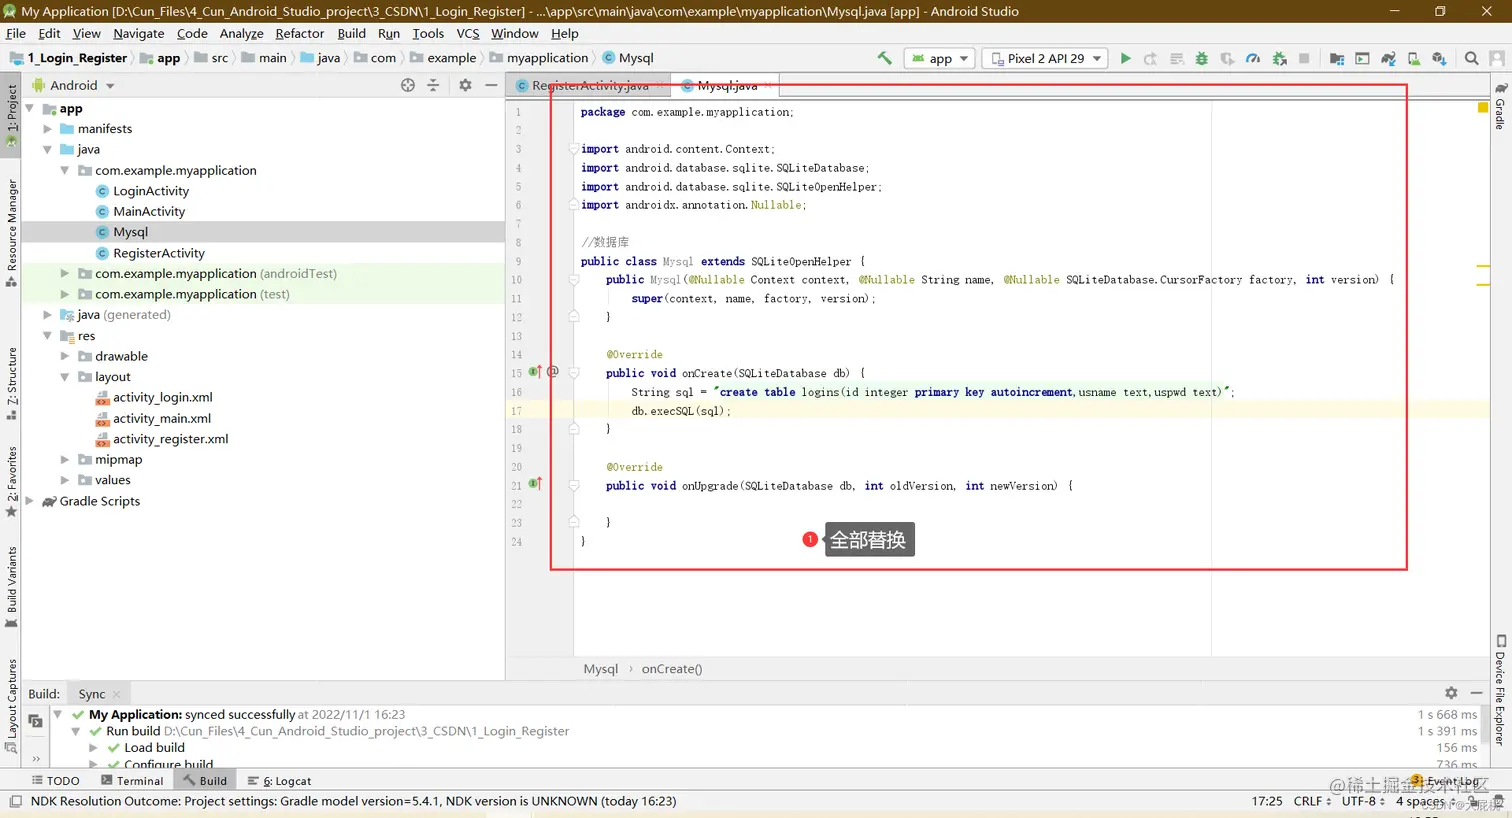Image resolution: width=1512 pixels, height=818 pixels.
Task: Open LoginActivity in the project tree
Action: (150, 191)
